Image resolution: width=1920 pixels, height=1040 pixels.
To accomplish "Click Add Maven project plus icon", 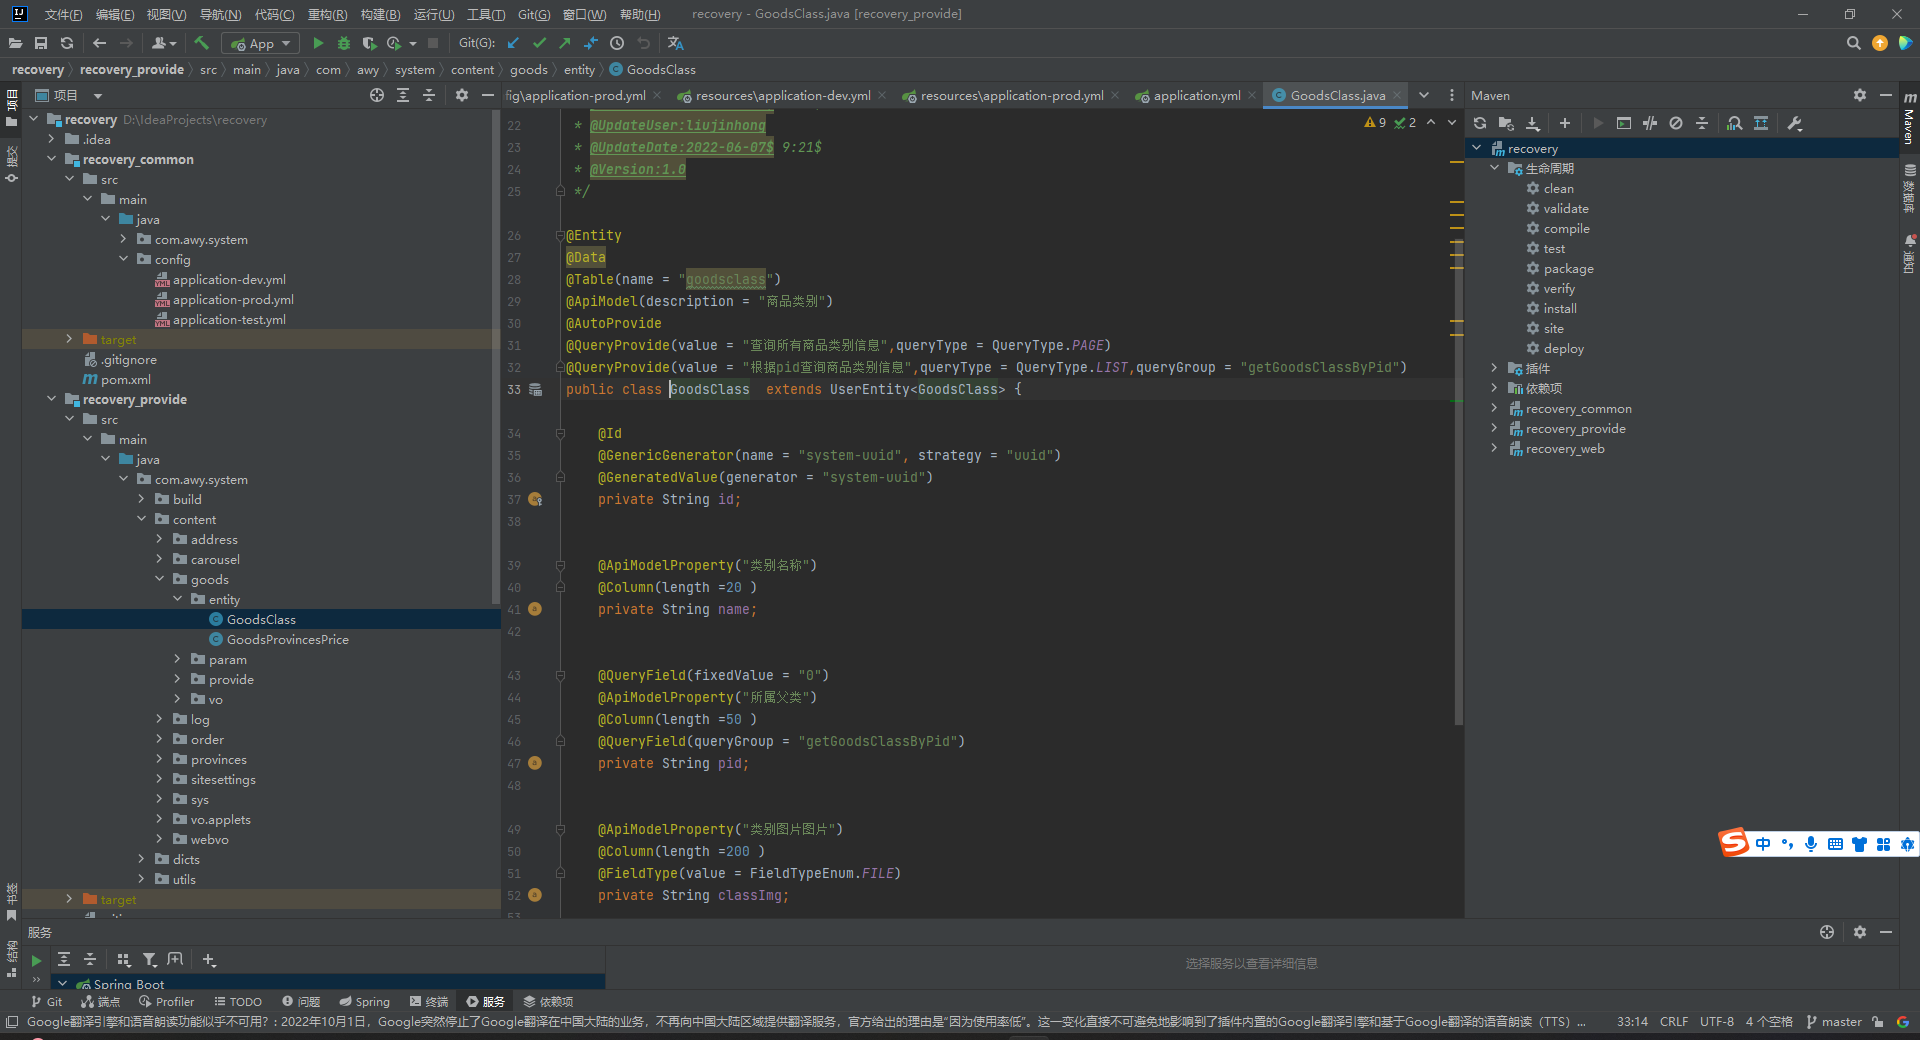I will coord(1565,123).
